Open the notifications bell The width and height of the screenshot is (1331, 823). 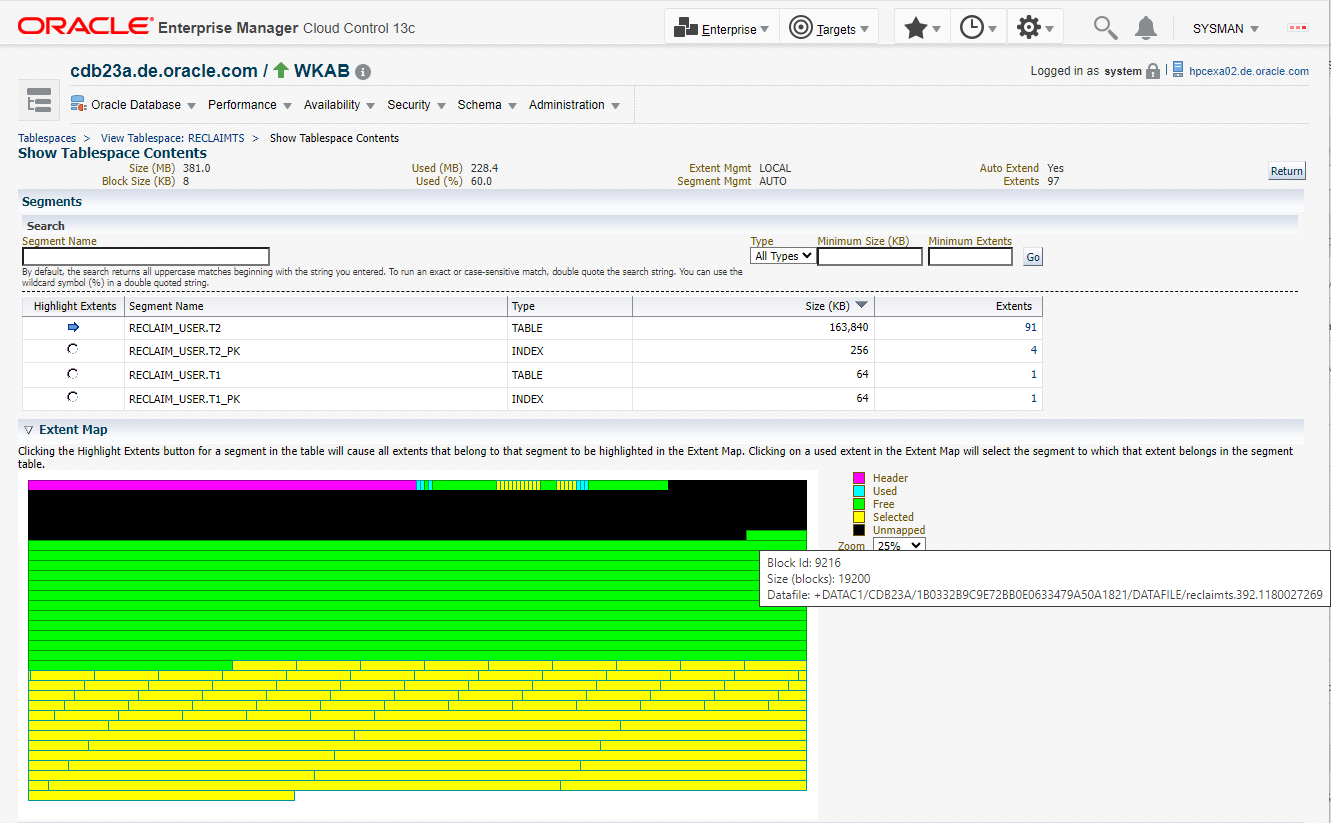click(1146, 28)
